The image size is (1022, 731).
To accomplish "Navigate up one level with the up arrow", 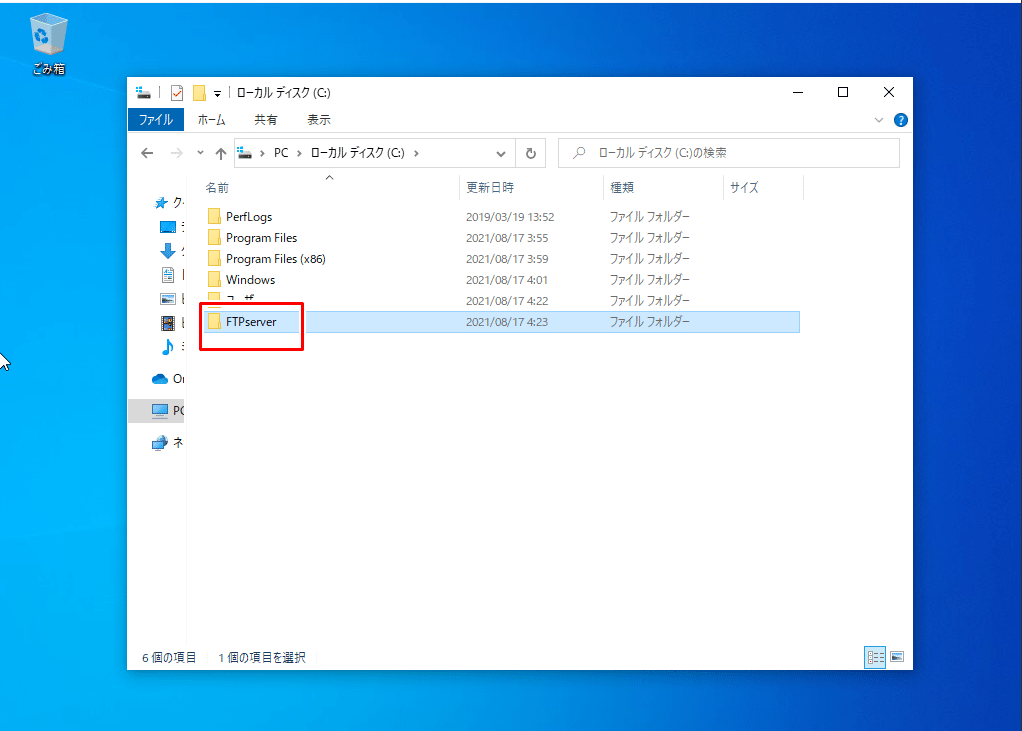I will pos(219,152).
